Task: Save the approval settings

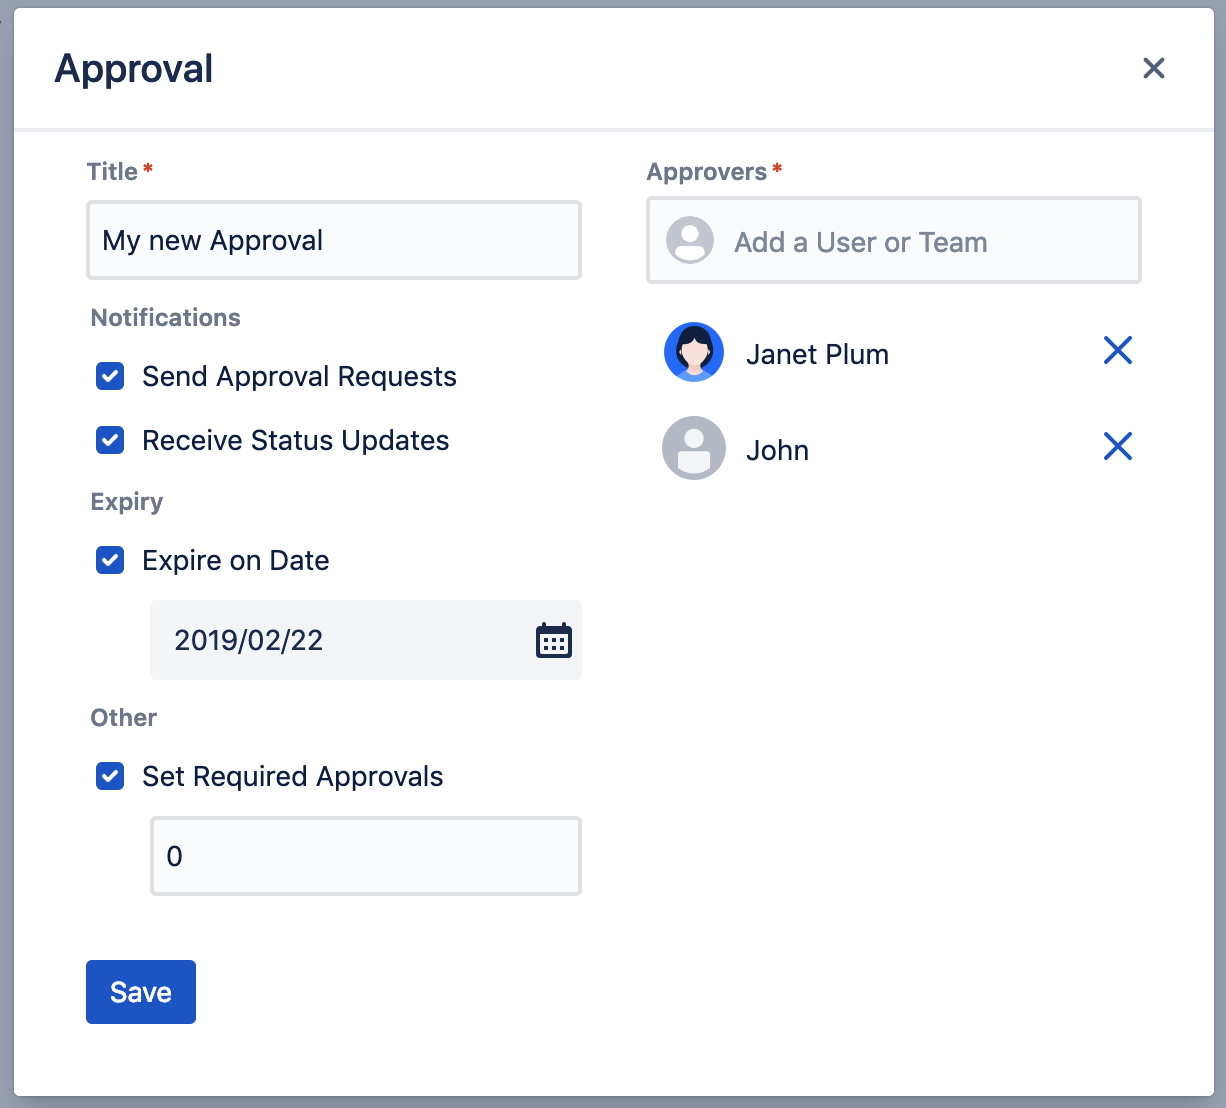Action: [x=141, y=992]
